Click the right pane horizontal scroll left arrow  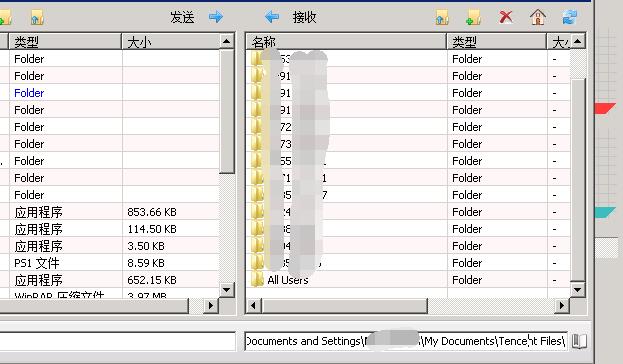click(253, 306)
